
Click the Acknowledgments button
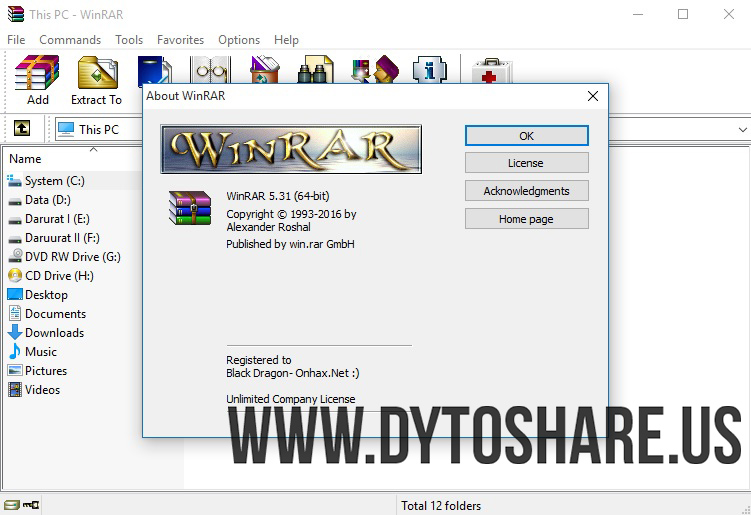coord(526,191)
